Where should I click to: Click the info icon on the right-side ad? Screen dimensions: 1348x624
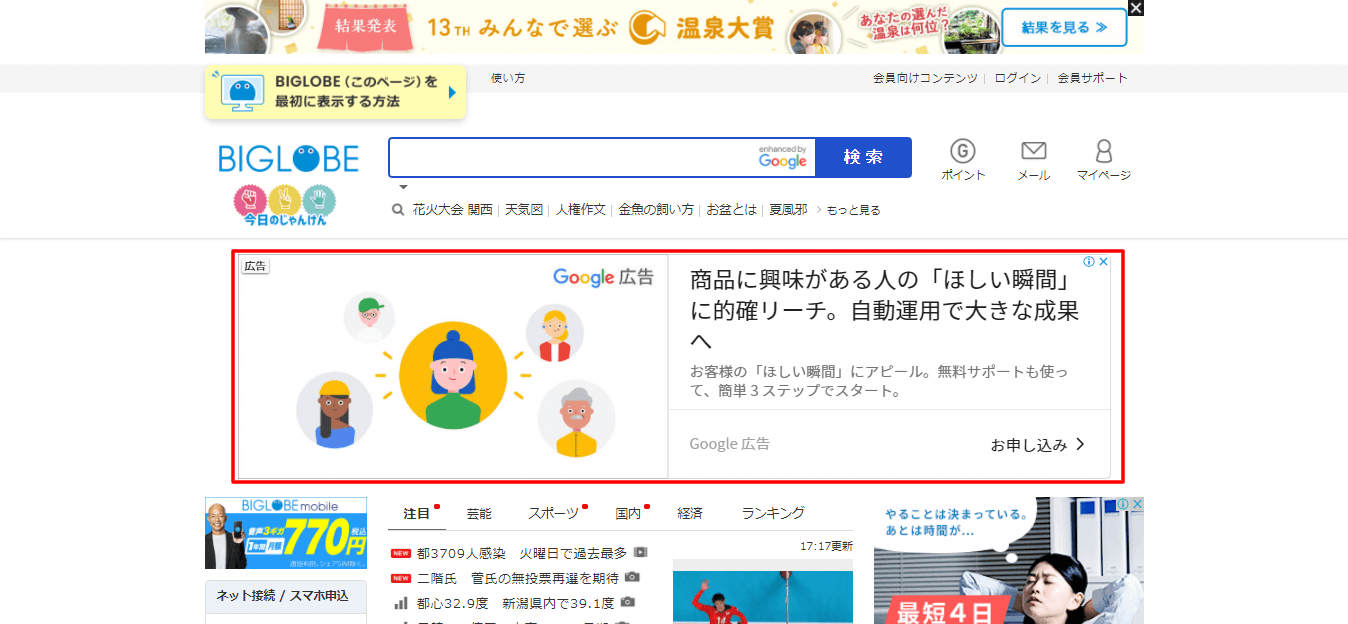tap(1123, 504)
